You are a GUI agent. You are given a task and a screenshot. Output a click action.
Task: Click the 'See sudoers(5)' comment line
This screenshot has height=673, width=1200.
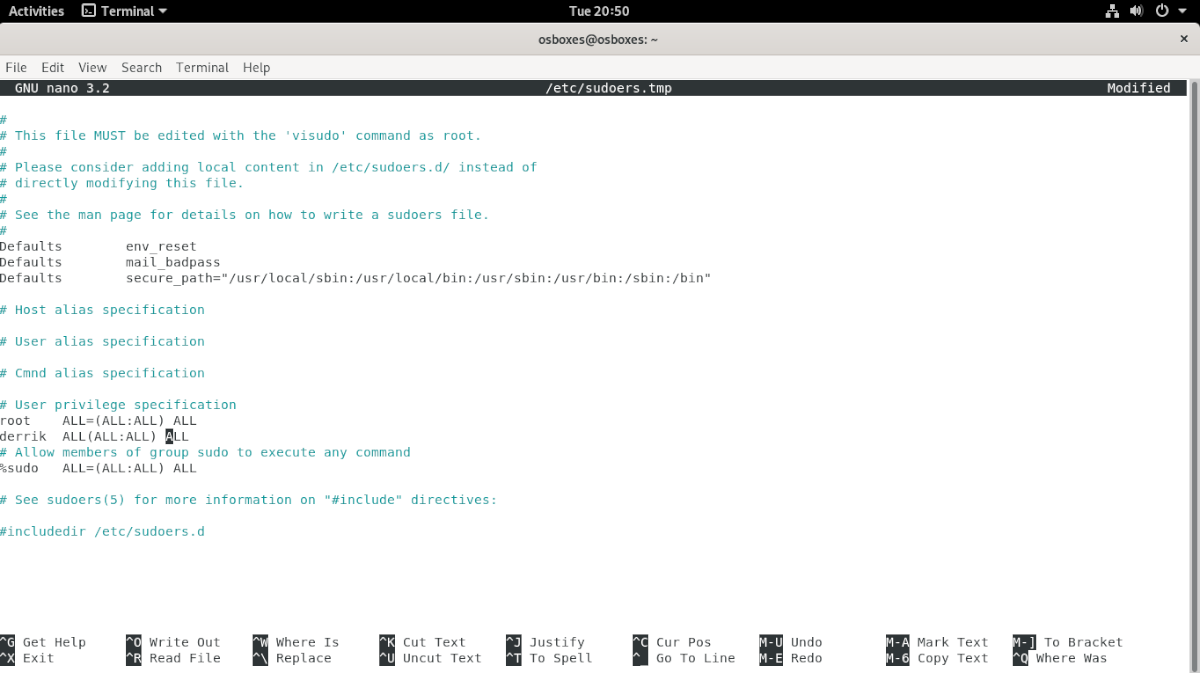coord(248,500)
